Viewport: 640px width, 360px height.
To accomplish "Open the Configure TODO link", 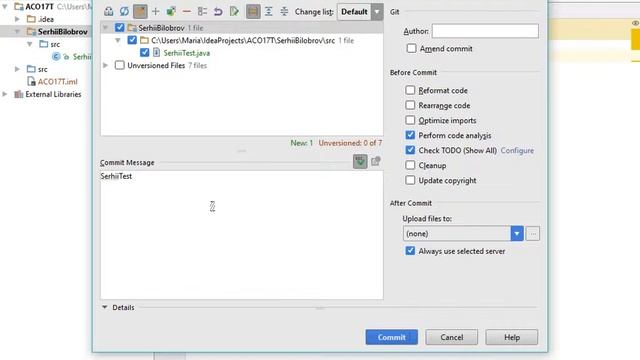I will pyautogui.click(x=517, y=150).
